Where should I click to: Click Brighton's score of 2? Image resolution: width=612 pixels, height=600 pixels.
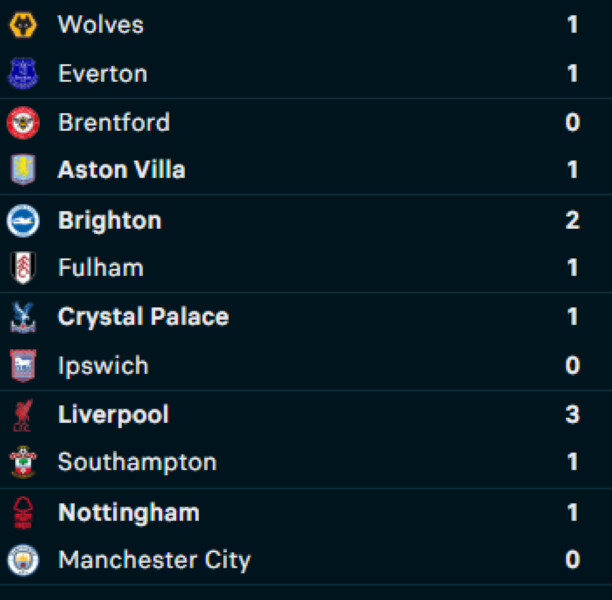click(572, 220)
